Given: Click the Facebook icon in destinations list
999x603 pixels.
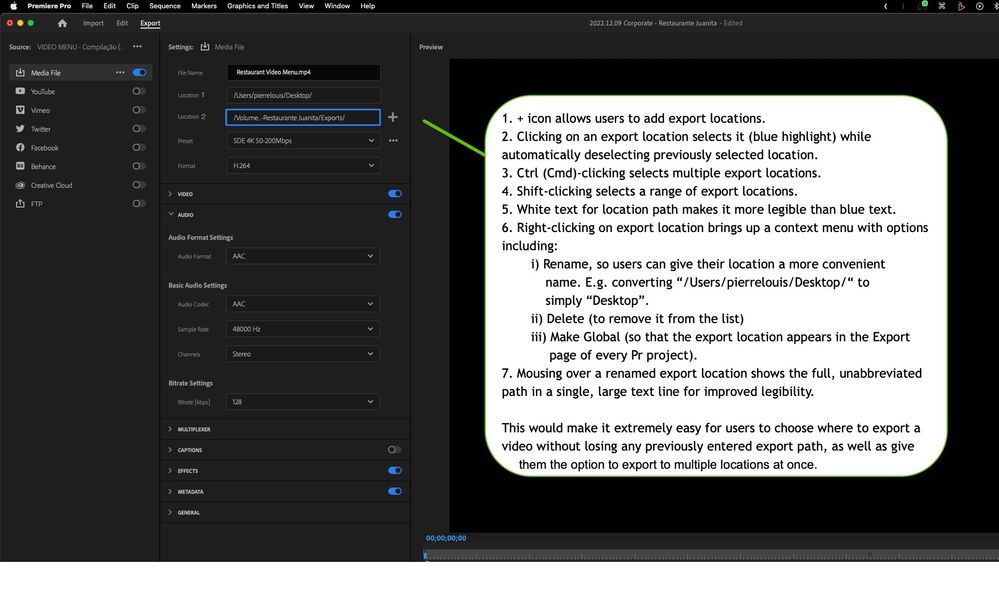Looking at the screenshot, I should point(20,147).
